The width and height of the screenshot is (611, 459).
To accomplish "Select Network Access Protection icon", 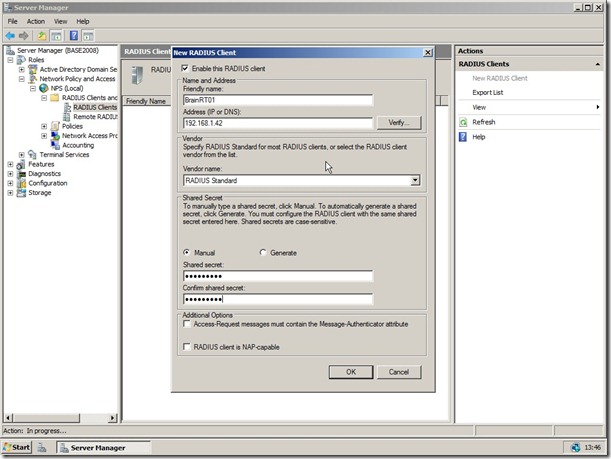I will coord(55,136).
